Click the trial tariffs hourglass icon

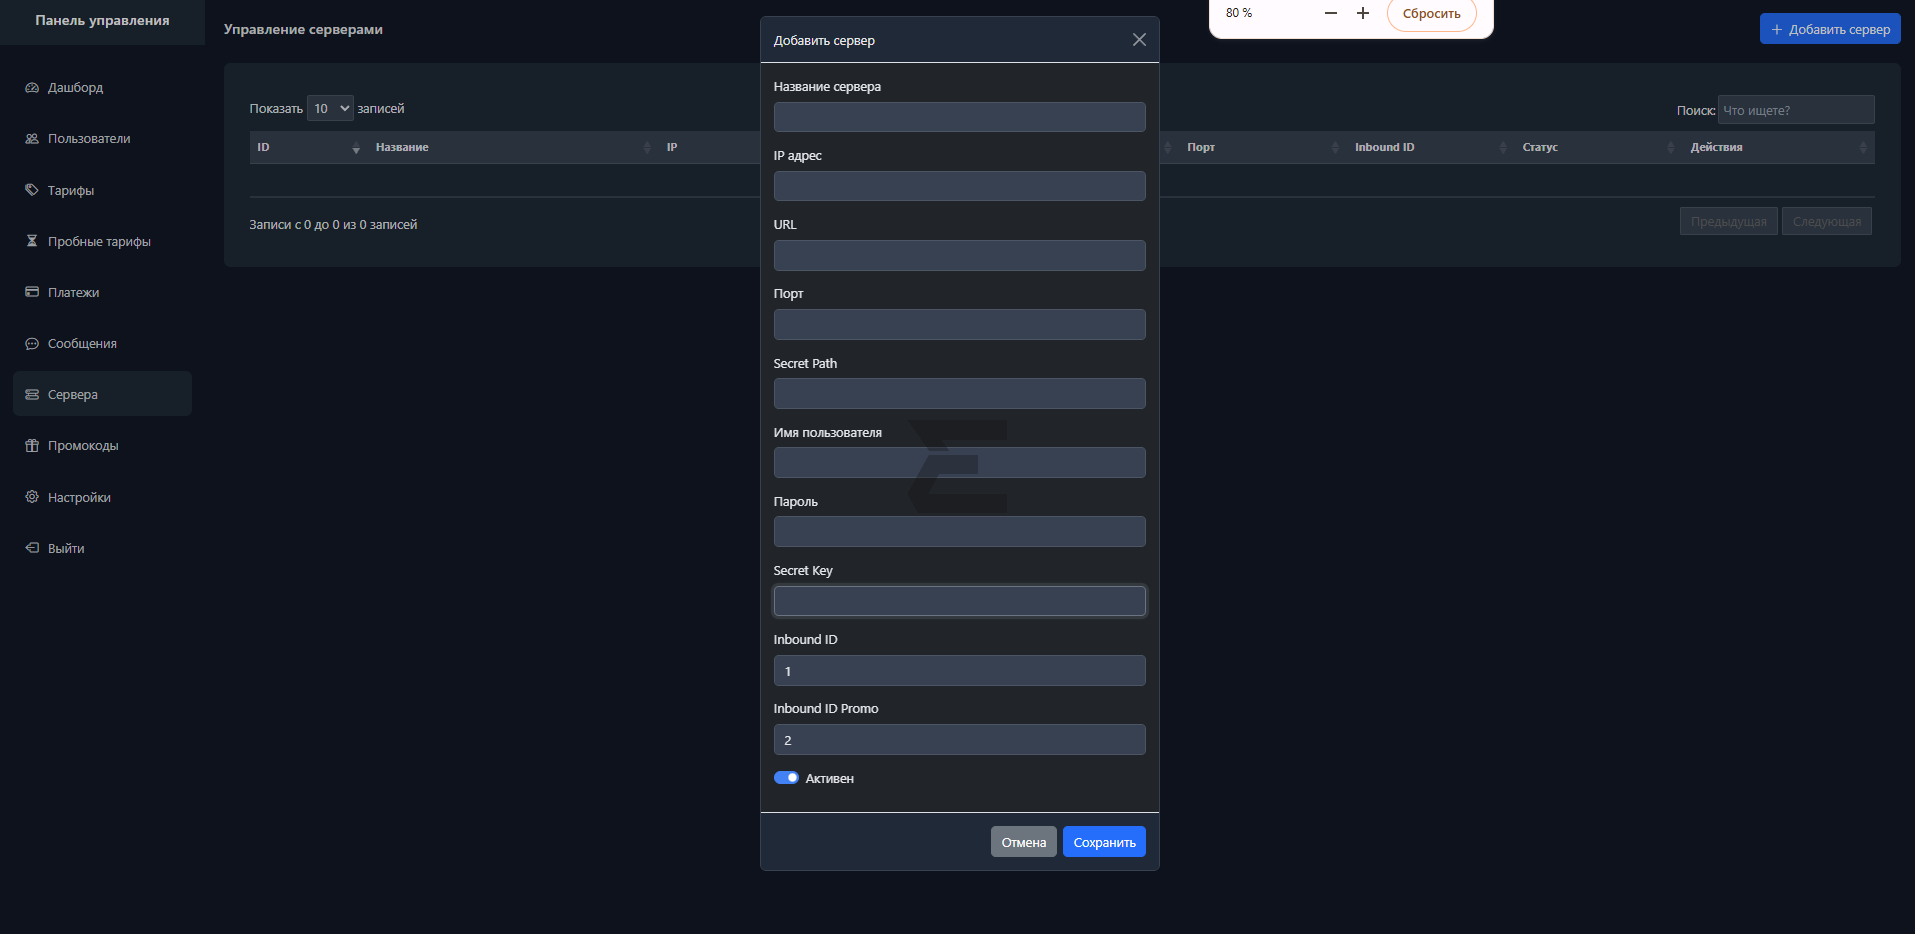click(32, 241)
